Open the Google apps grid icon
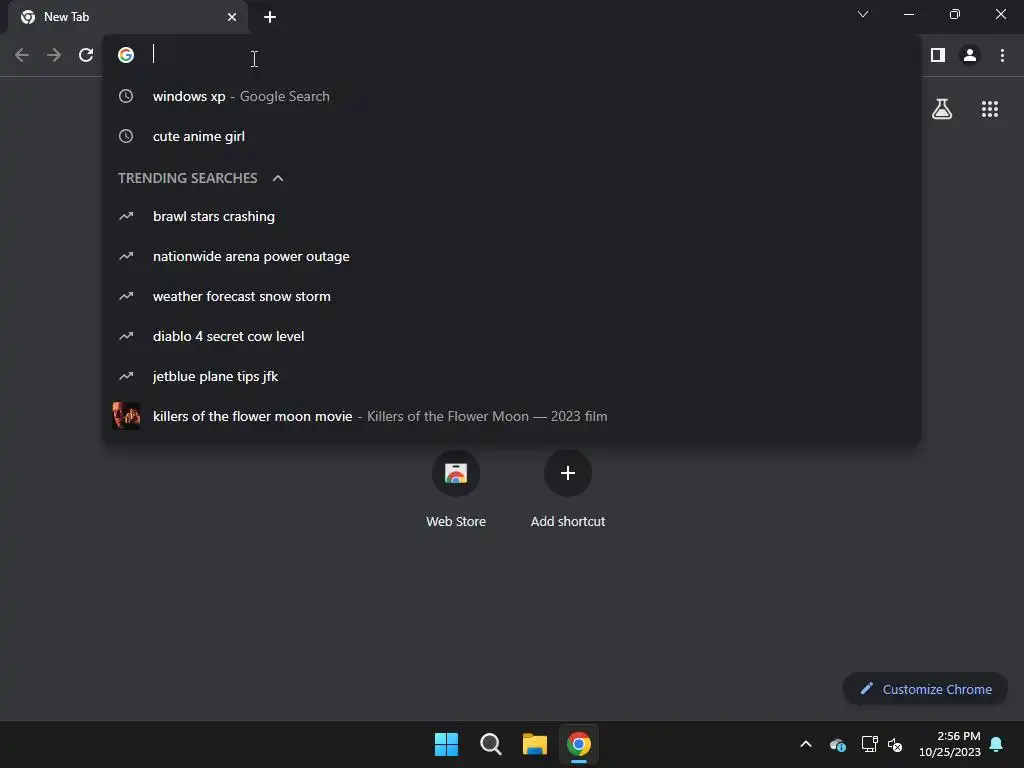Viewport: 1024px width, 768px height. point(990,109)
